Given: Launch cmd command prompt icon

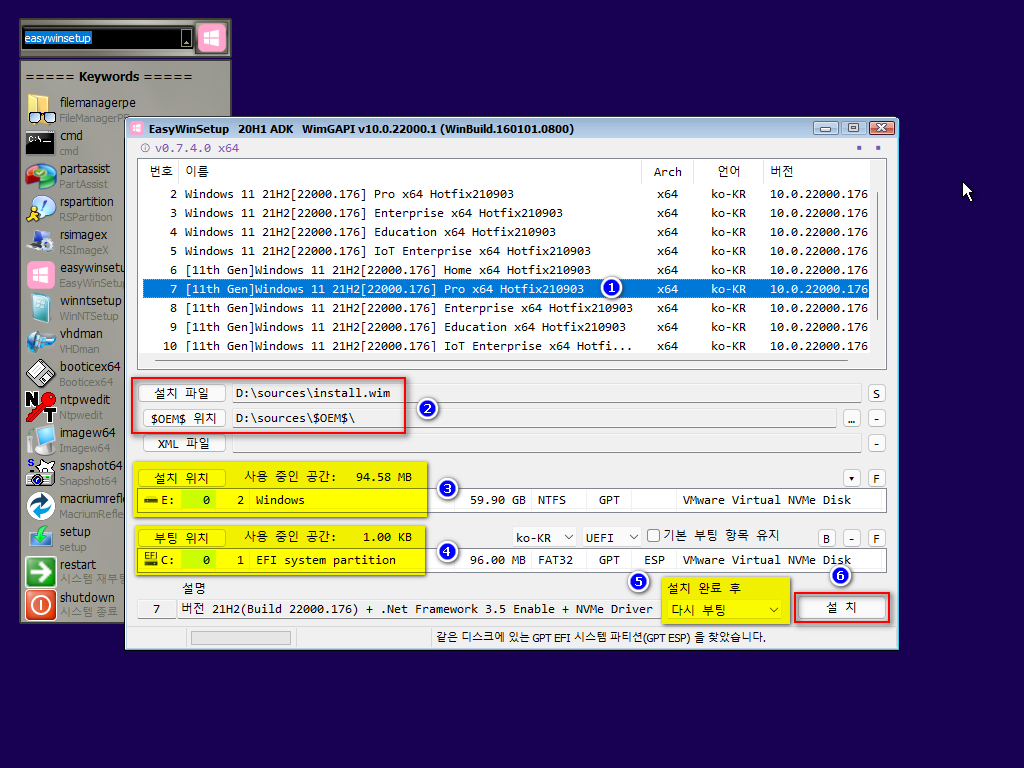Looking at the screenshot, I should tap(40, 142).
